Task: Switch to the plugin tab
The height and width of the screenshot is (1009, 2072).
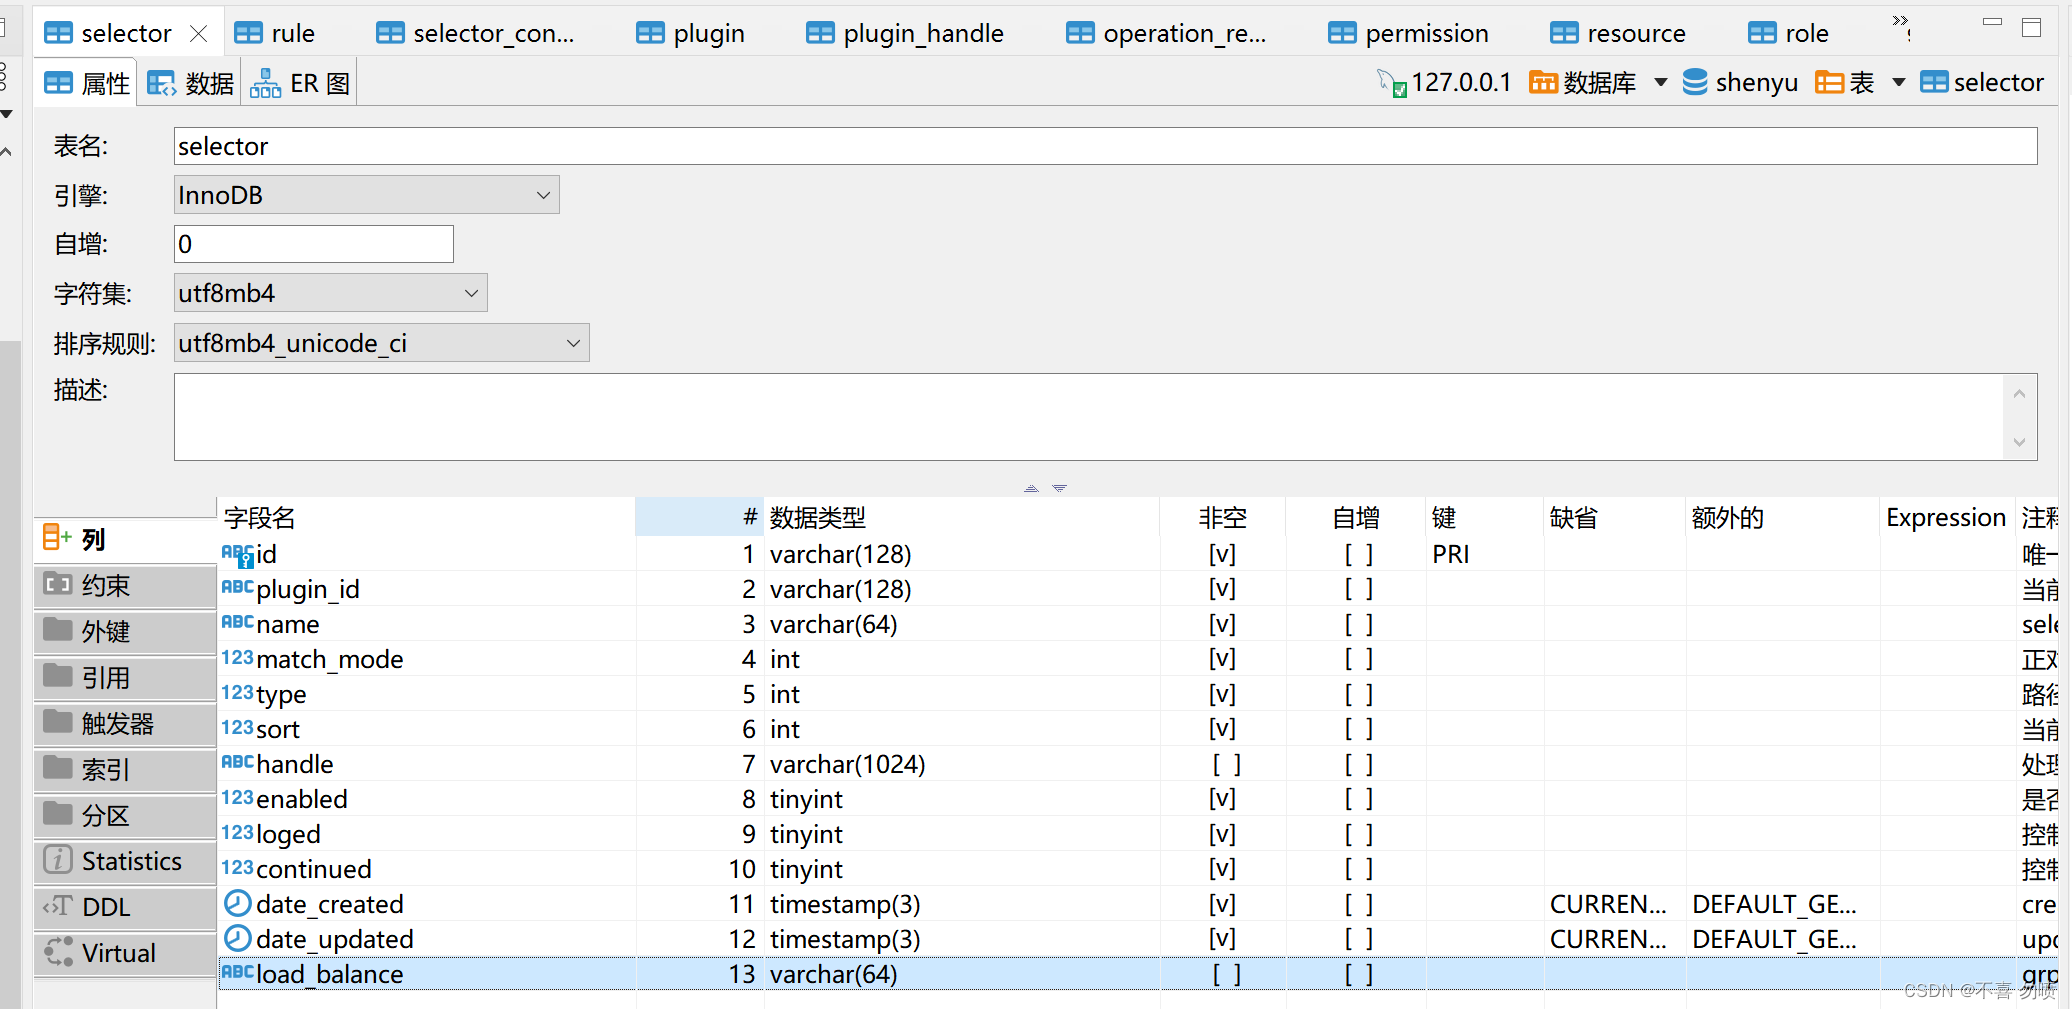Action: (690, 33)
